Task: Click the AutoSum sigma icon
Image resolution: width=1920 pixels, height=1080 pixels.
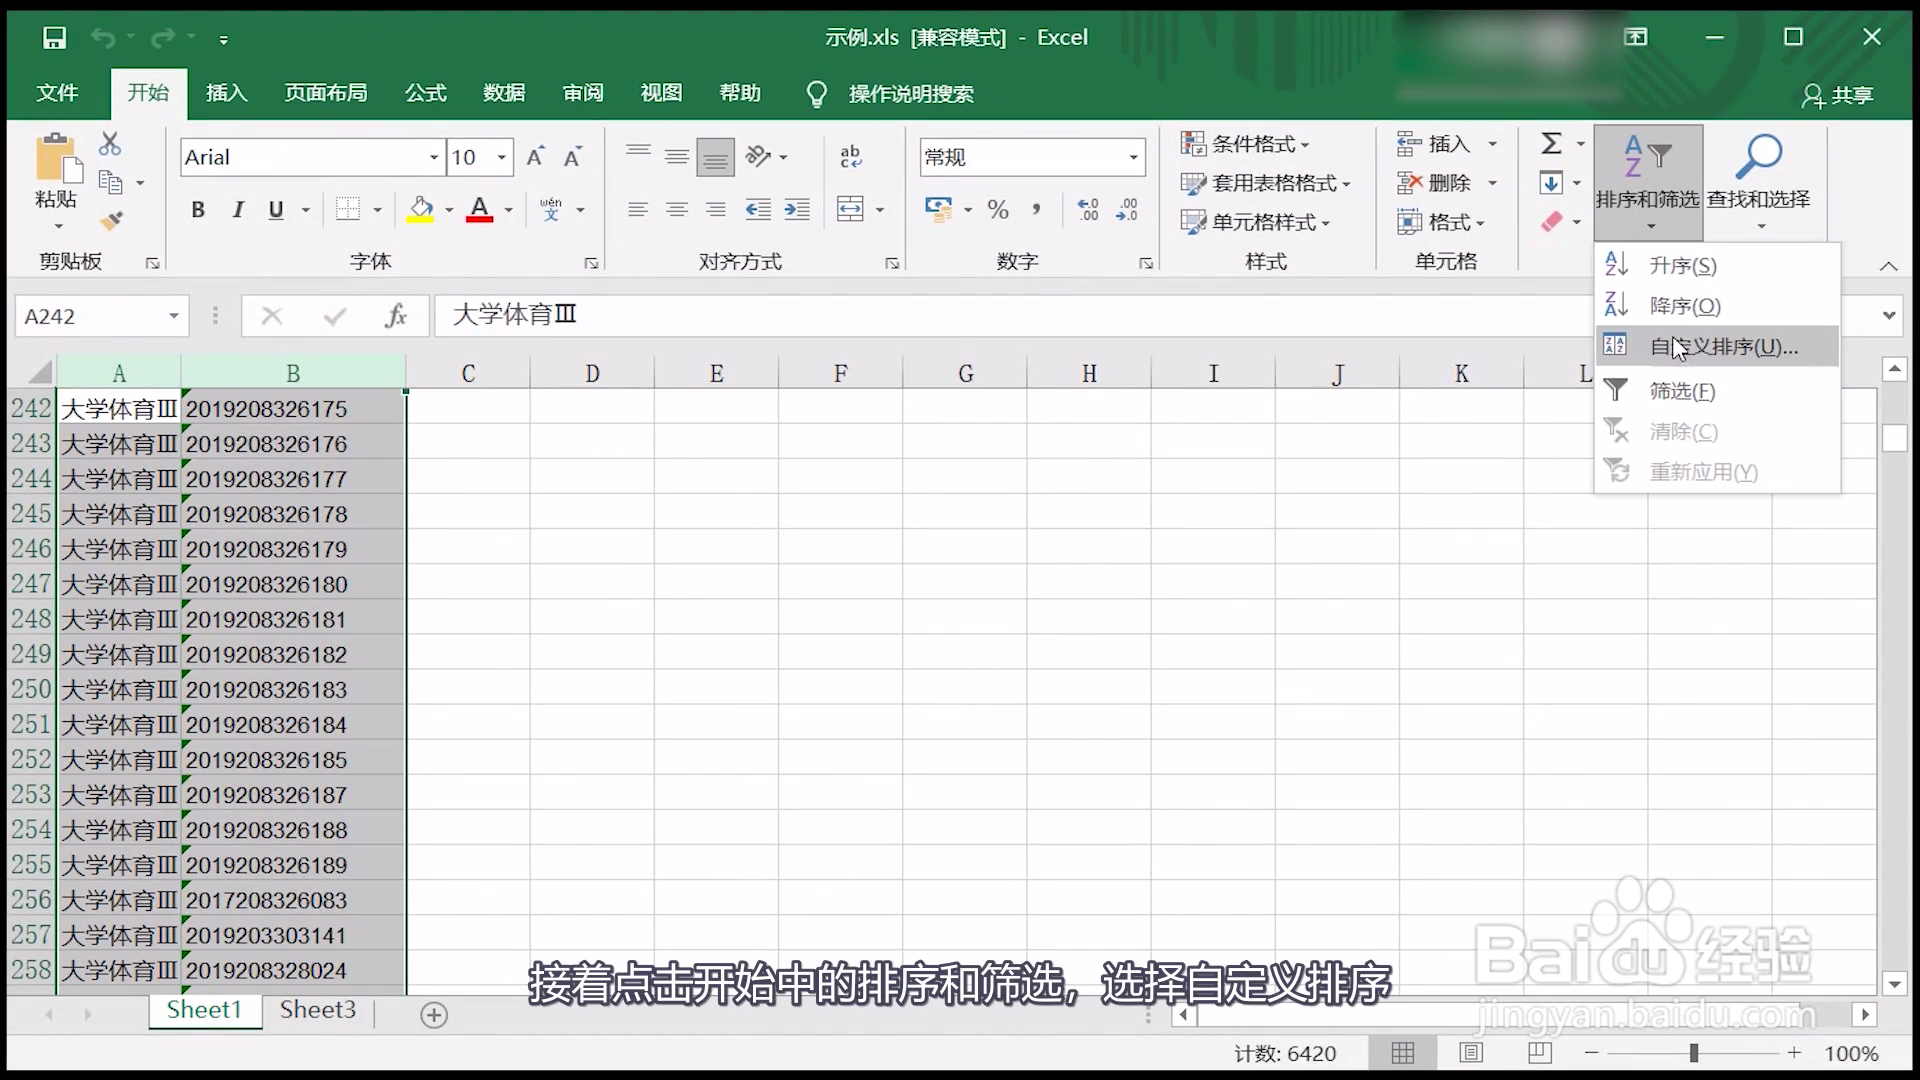Action: (1551, 144)
